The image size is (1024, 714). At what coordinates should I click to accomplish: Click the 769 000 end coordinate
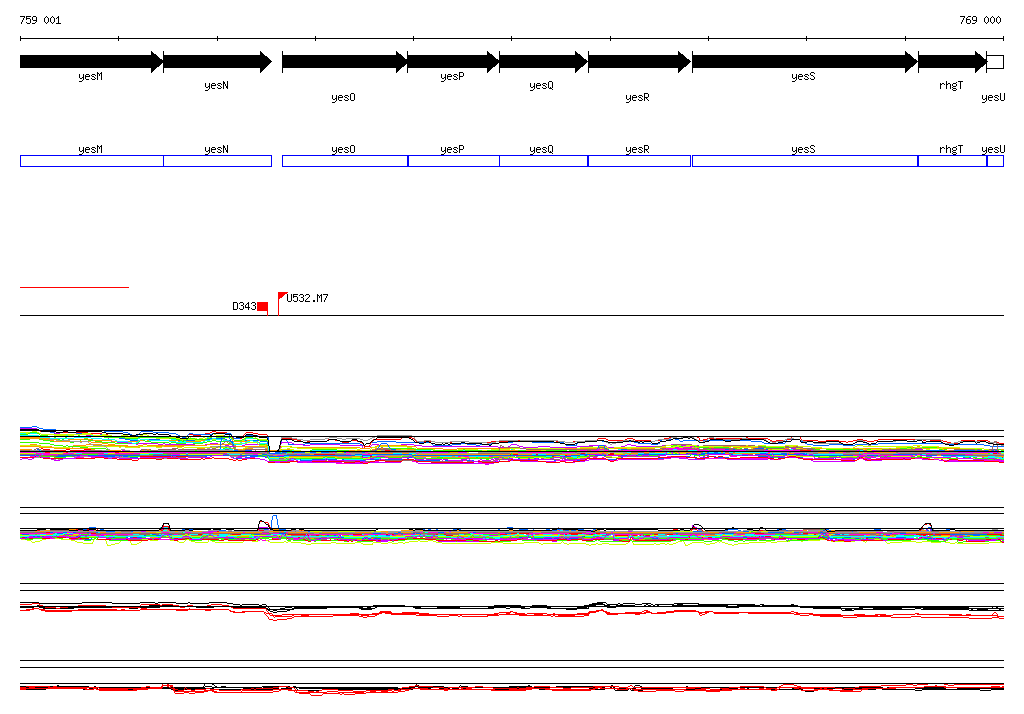980,20
